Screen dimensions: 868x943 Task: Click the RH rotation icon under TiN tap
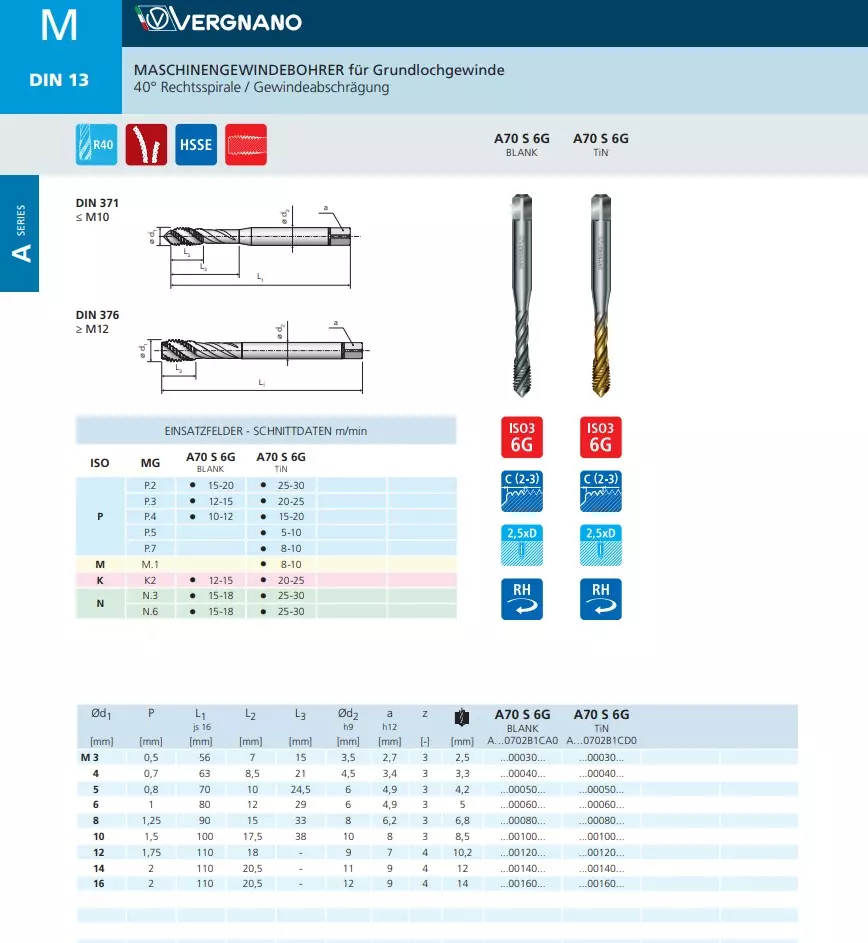pyautogui.click(x=600, y=598)
